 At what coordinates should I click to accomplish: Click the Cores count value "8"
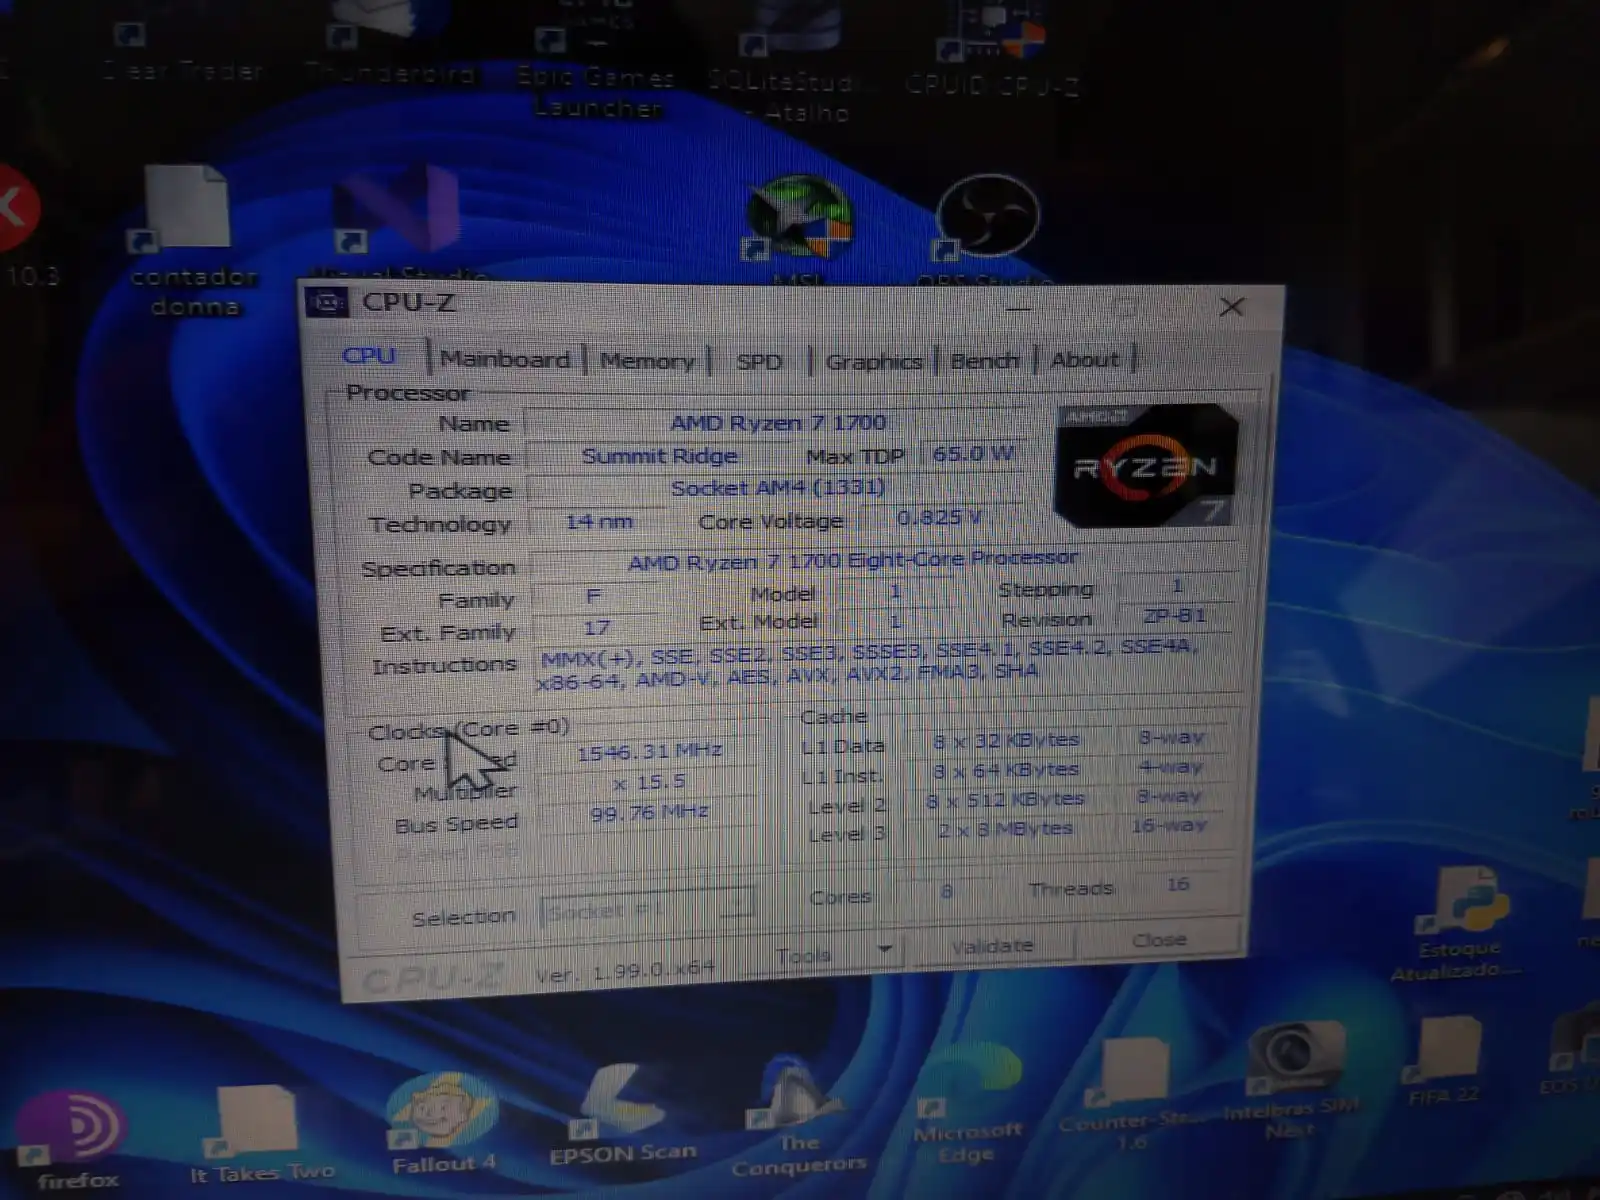click(x=946, y=891)
